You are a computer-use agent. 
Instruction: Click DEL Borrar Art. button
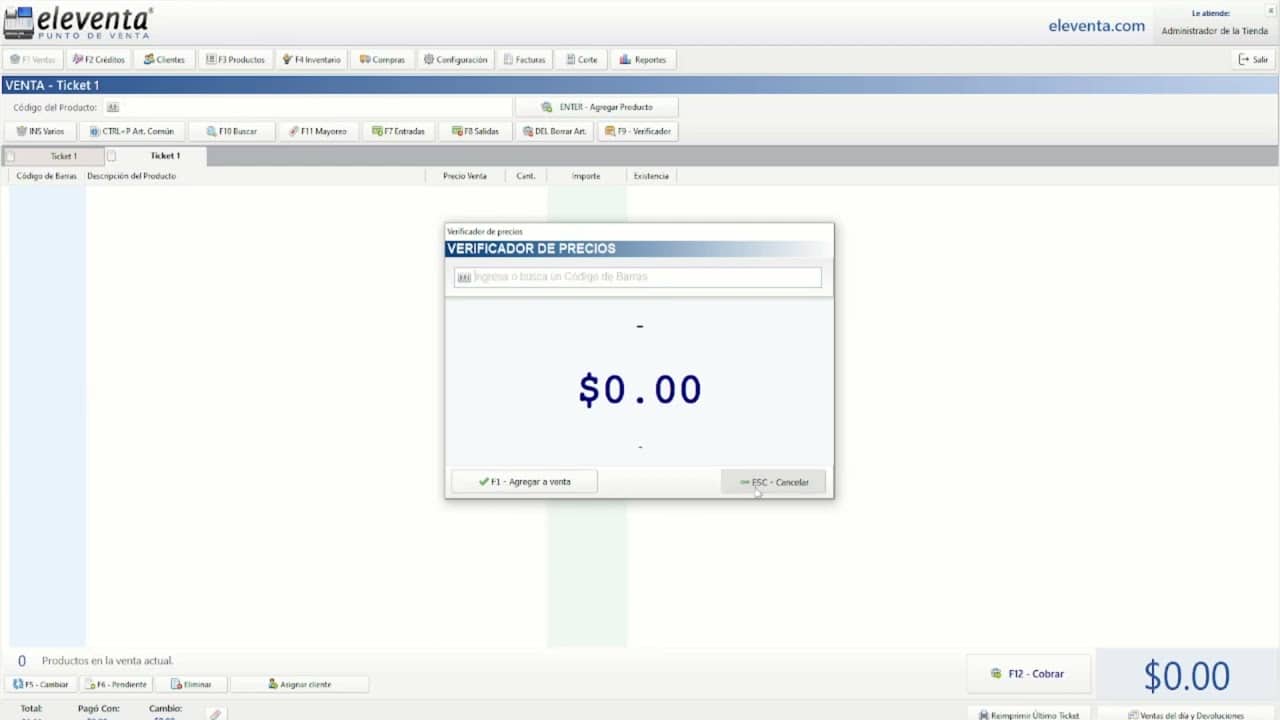(555, 131)
